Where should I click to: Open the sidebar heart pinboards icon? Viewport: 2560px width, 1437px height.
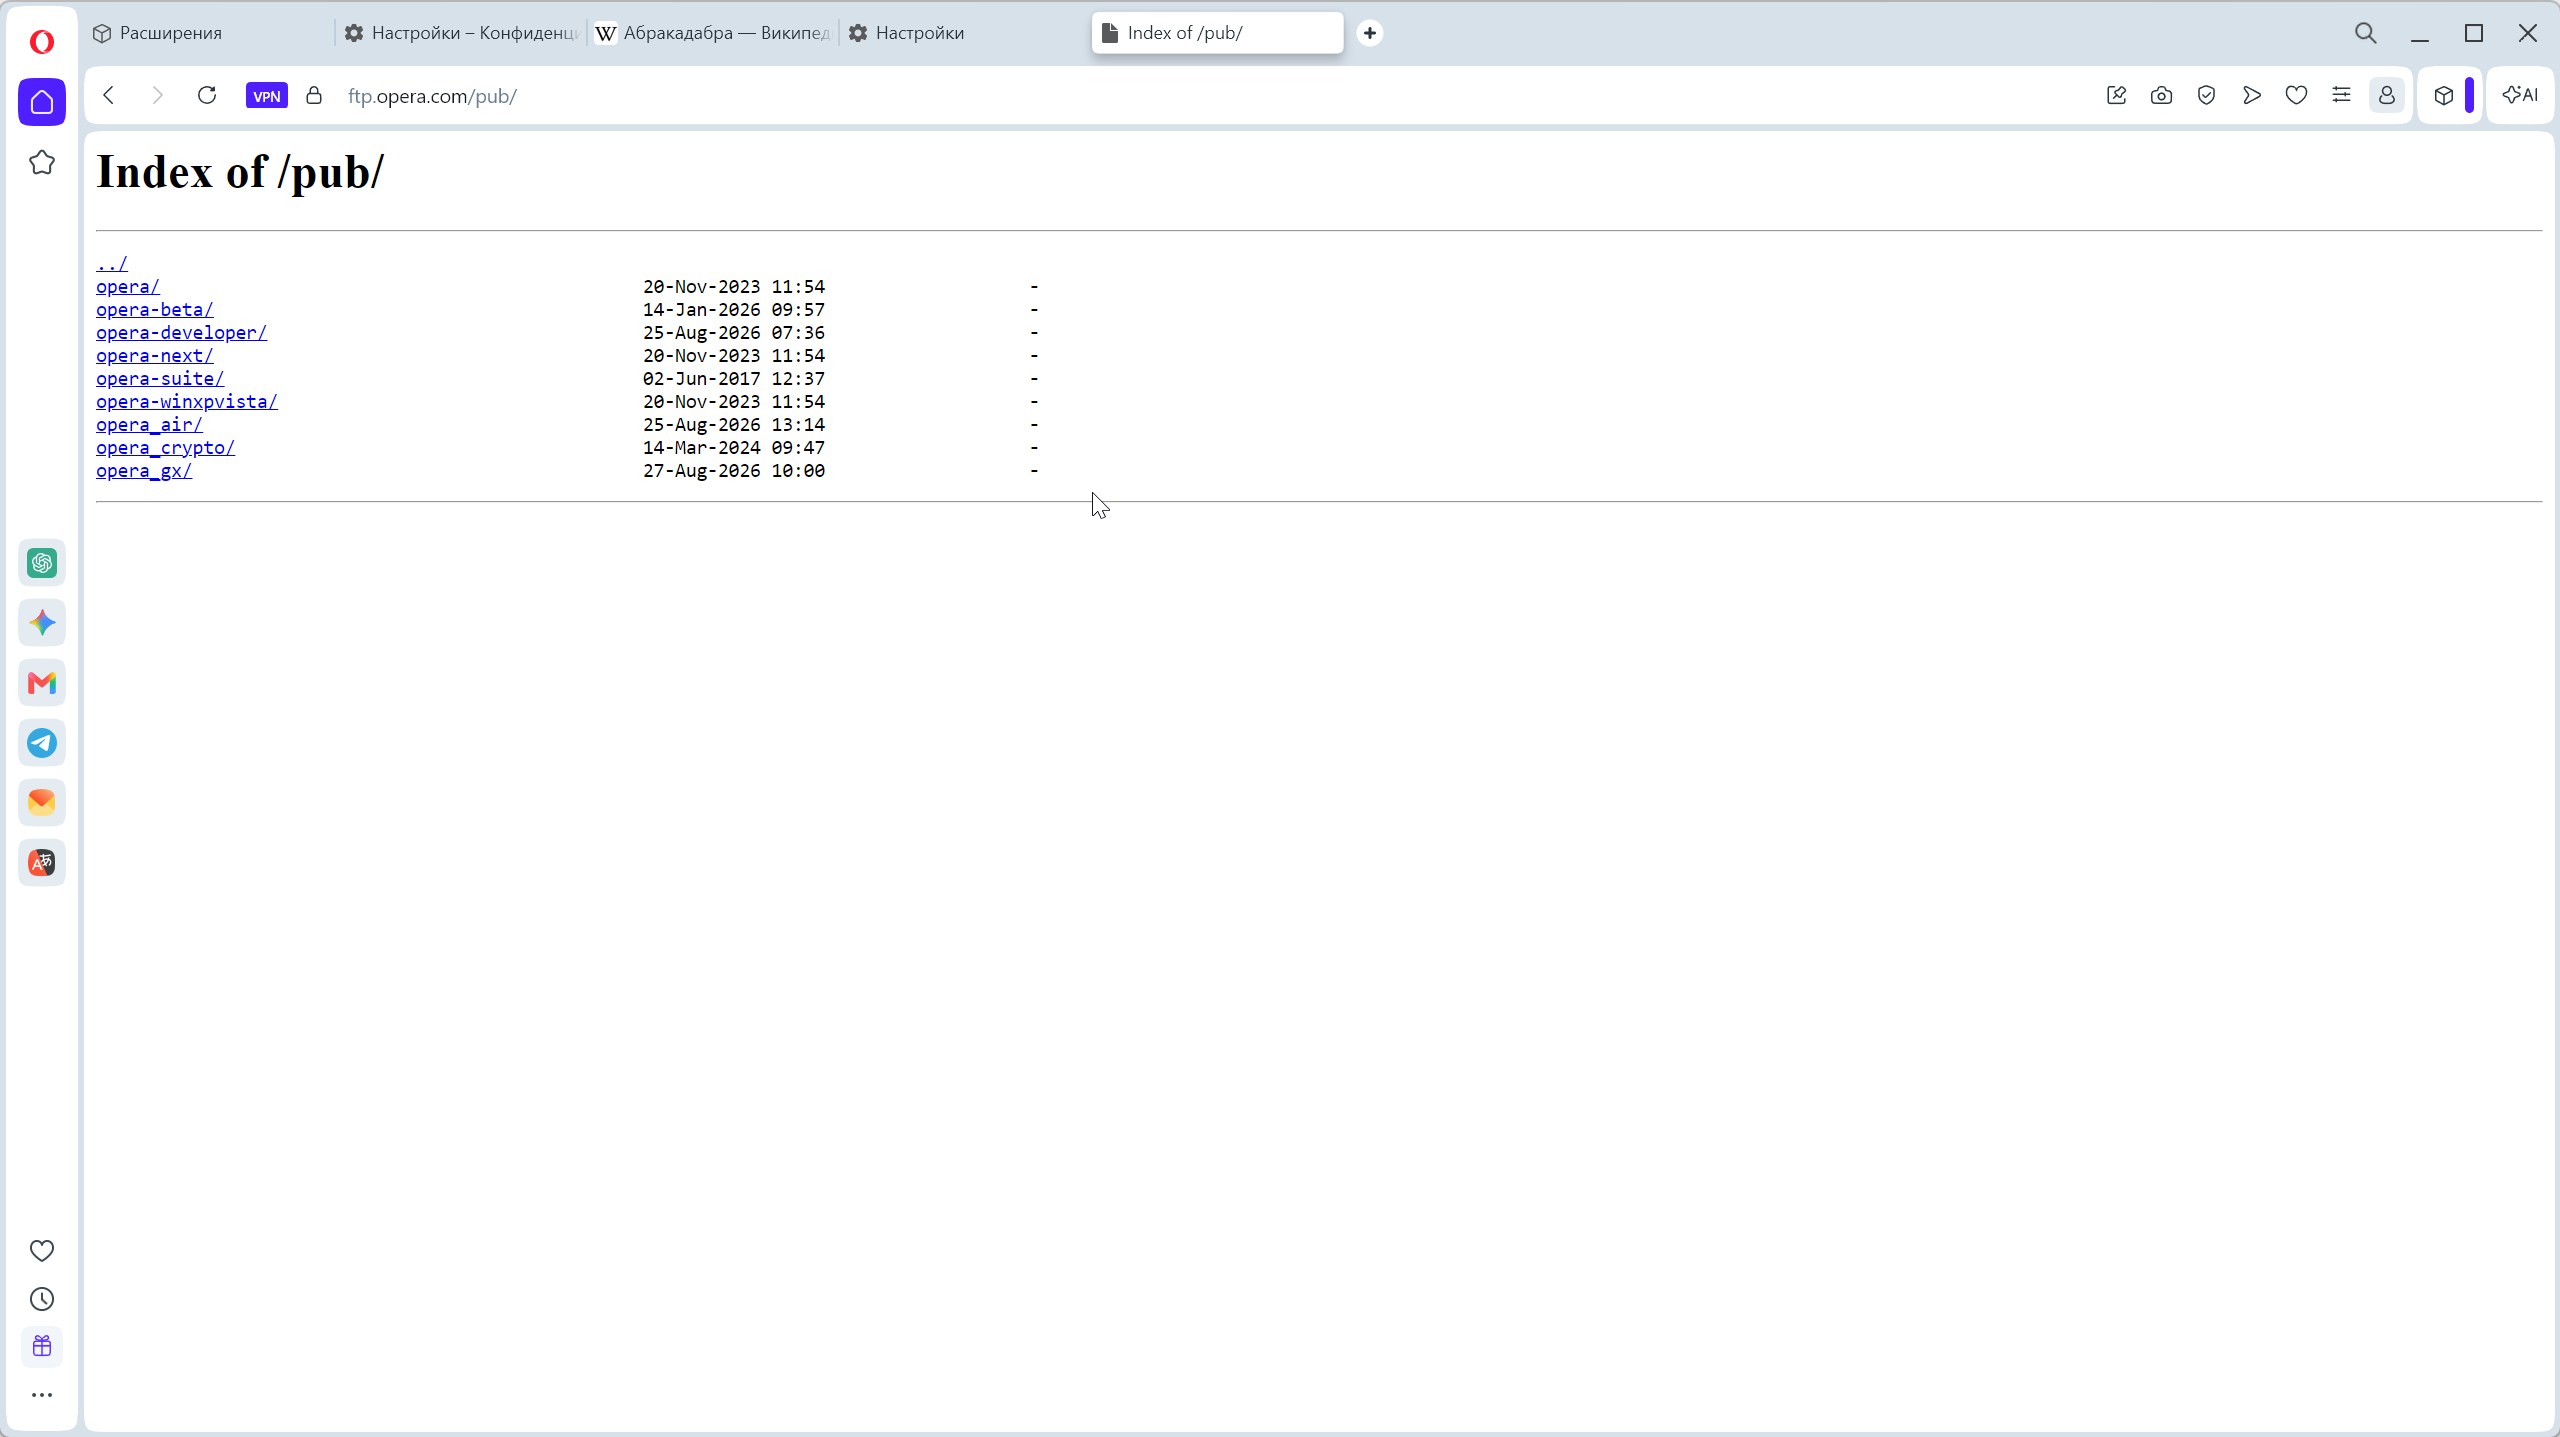click(42, 1251)
